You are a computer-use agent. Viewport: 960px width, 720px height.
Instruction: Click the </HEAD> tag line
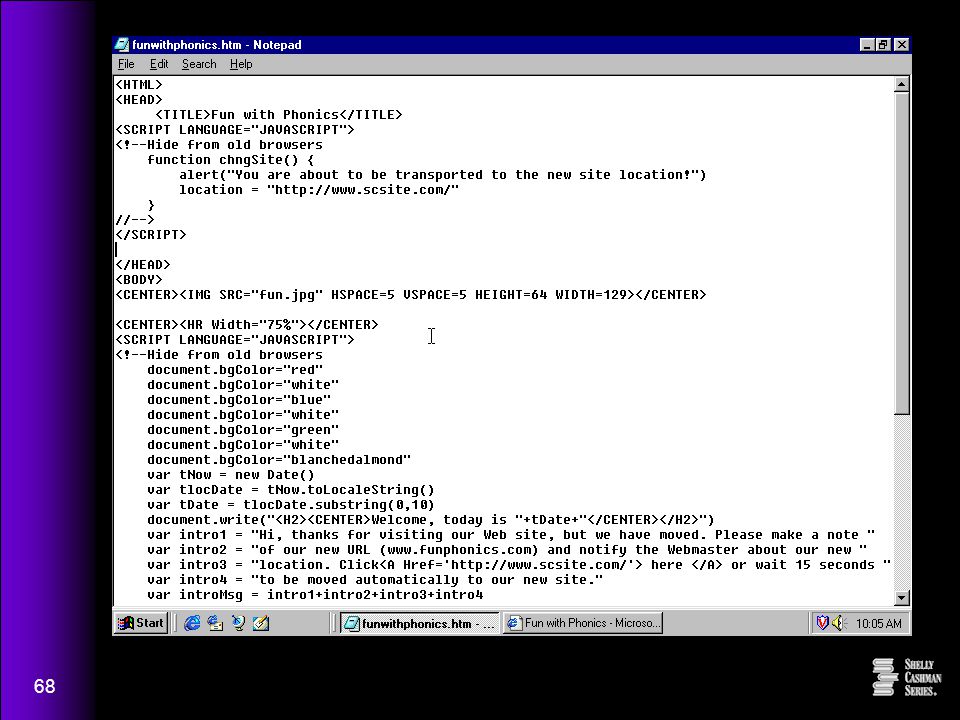click(143, 264)
